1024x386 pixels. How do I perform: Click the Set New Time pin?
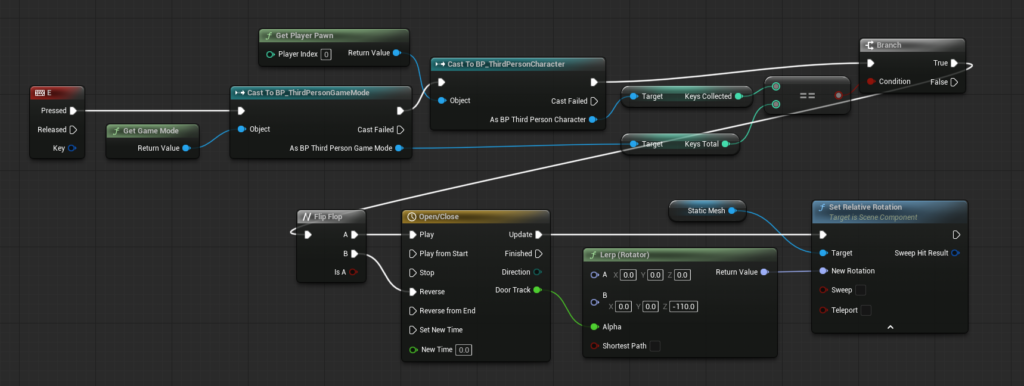413,330
